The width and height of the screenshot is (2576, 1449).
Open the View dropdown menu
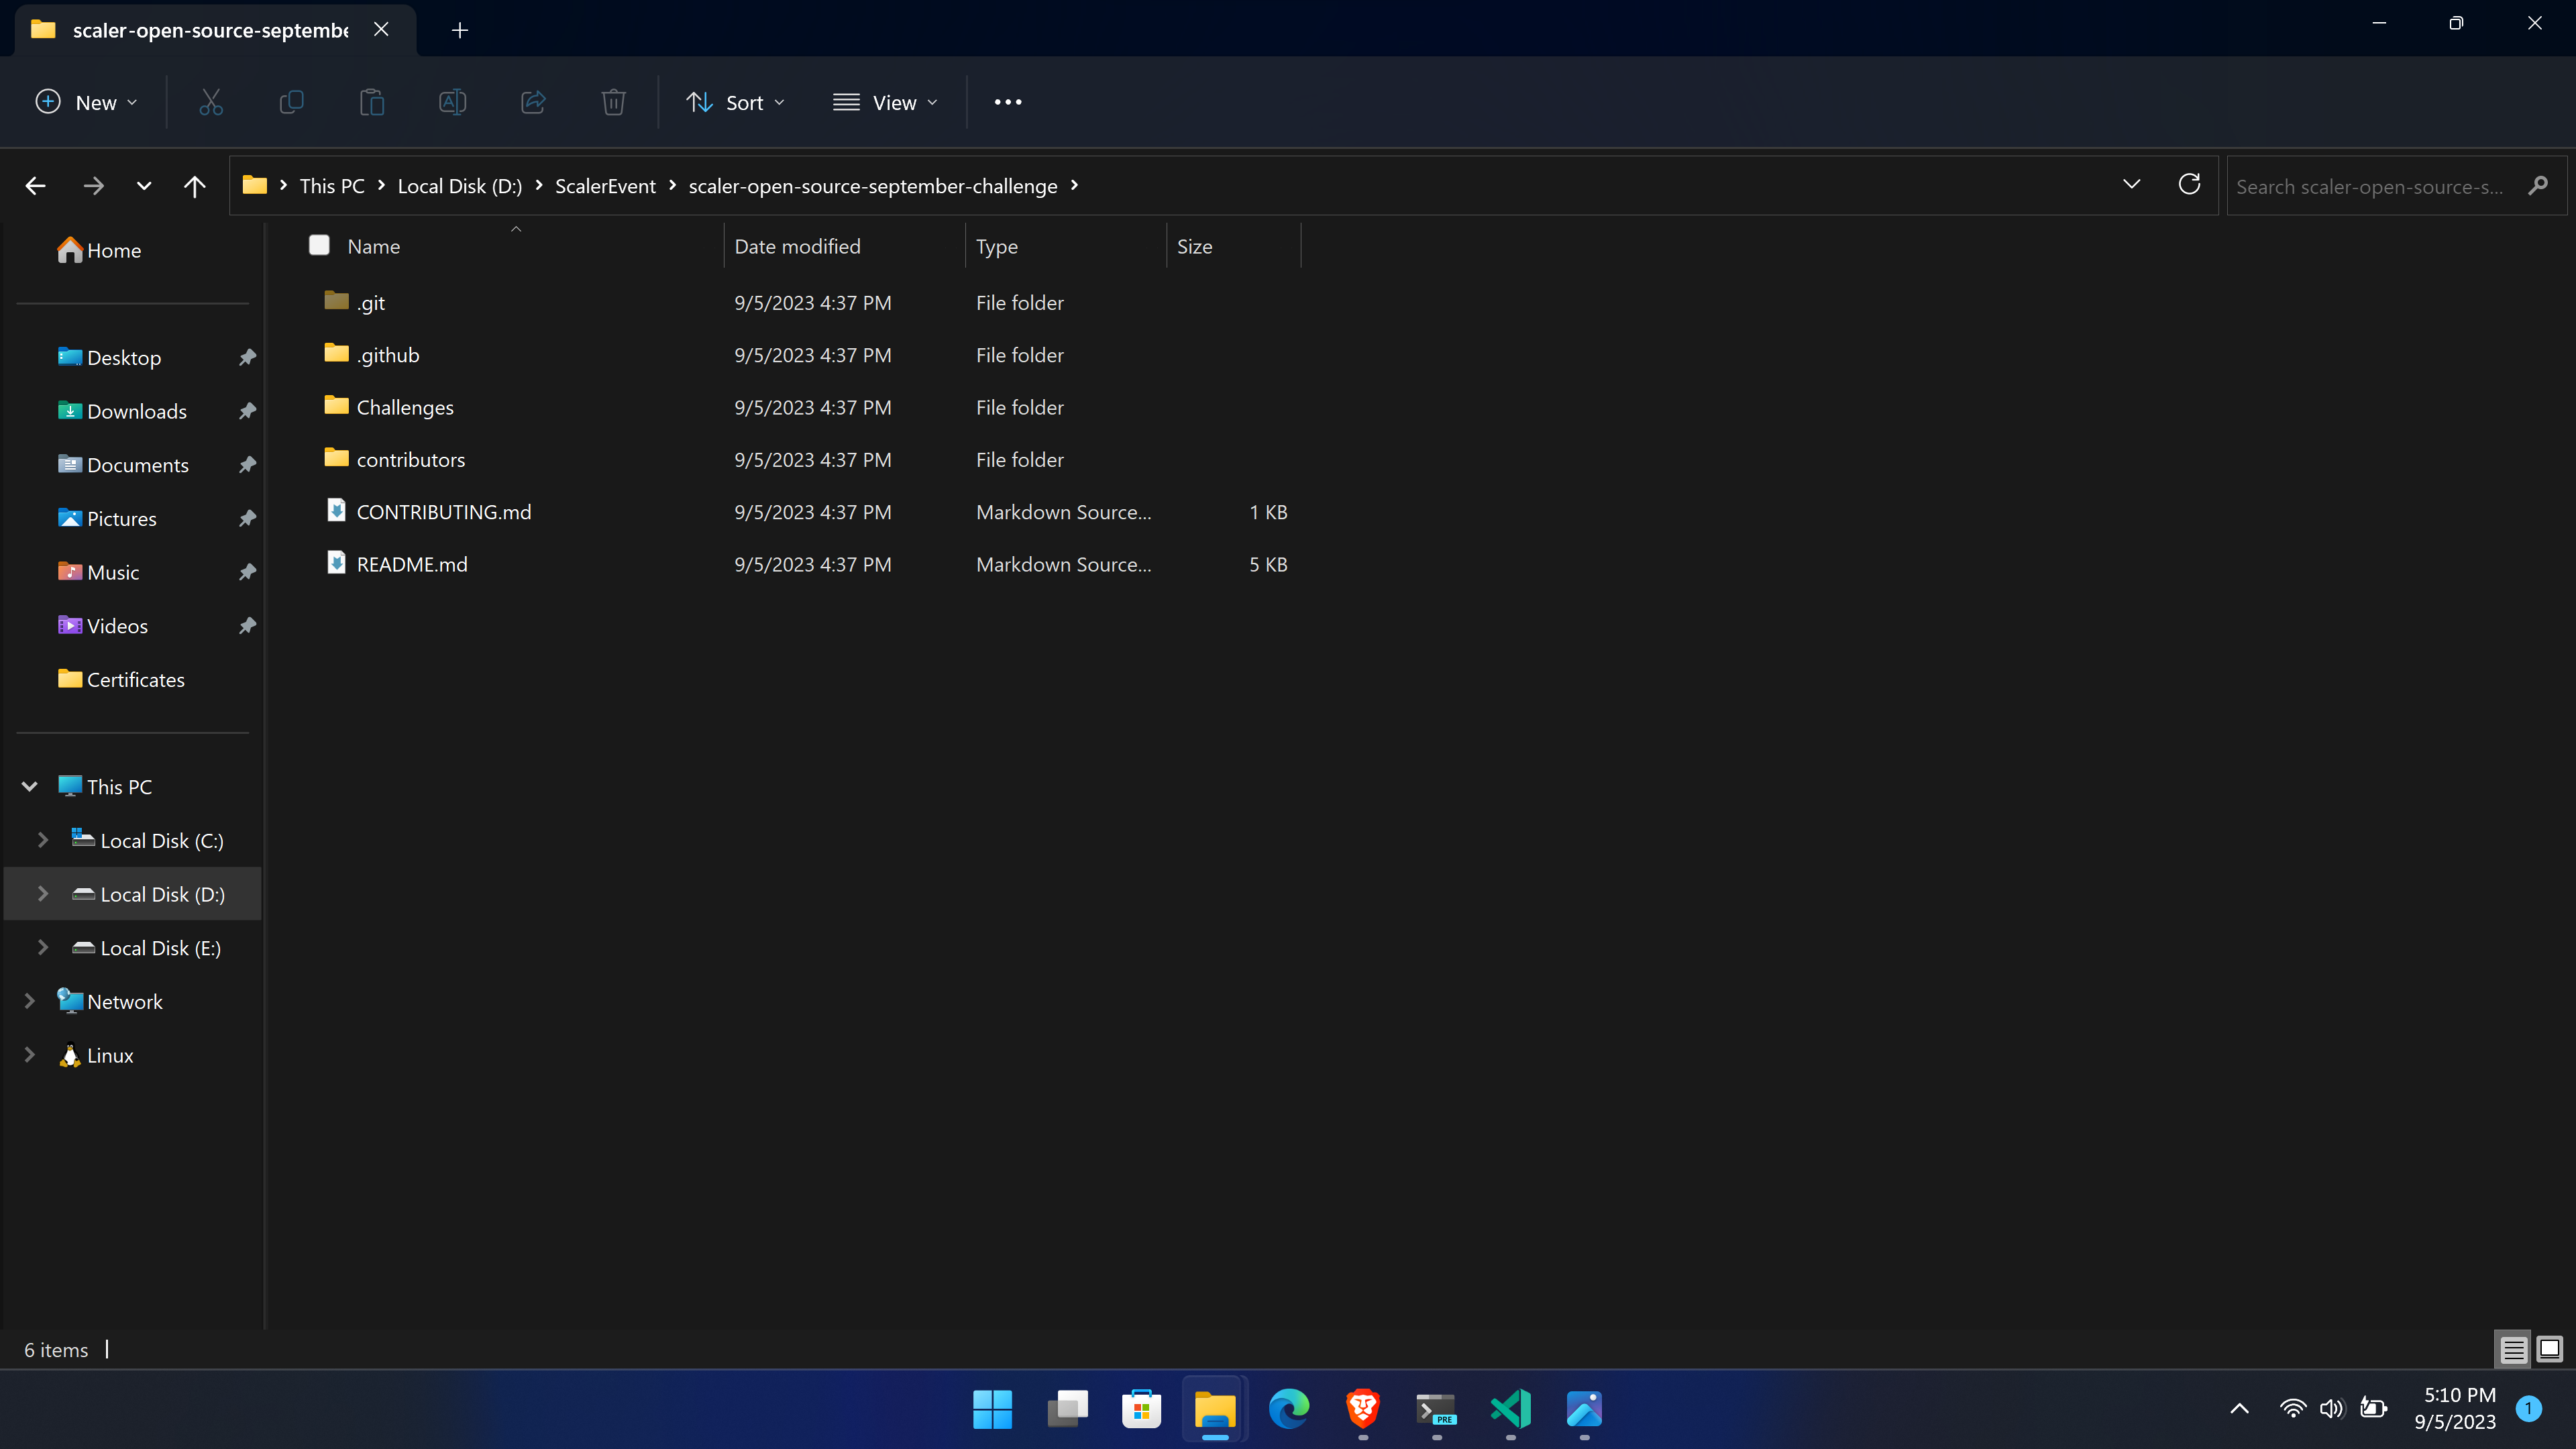point(885,102)
